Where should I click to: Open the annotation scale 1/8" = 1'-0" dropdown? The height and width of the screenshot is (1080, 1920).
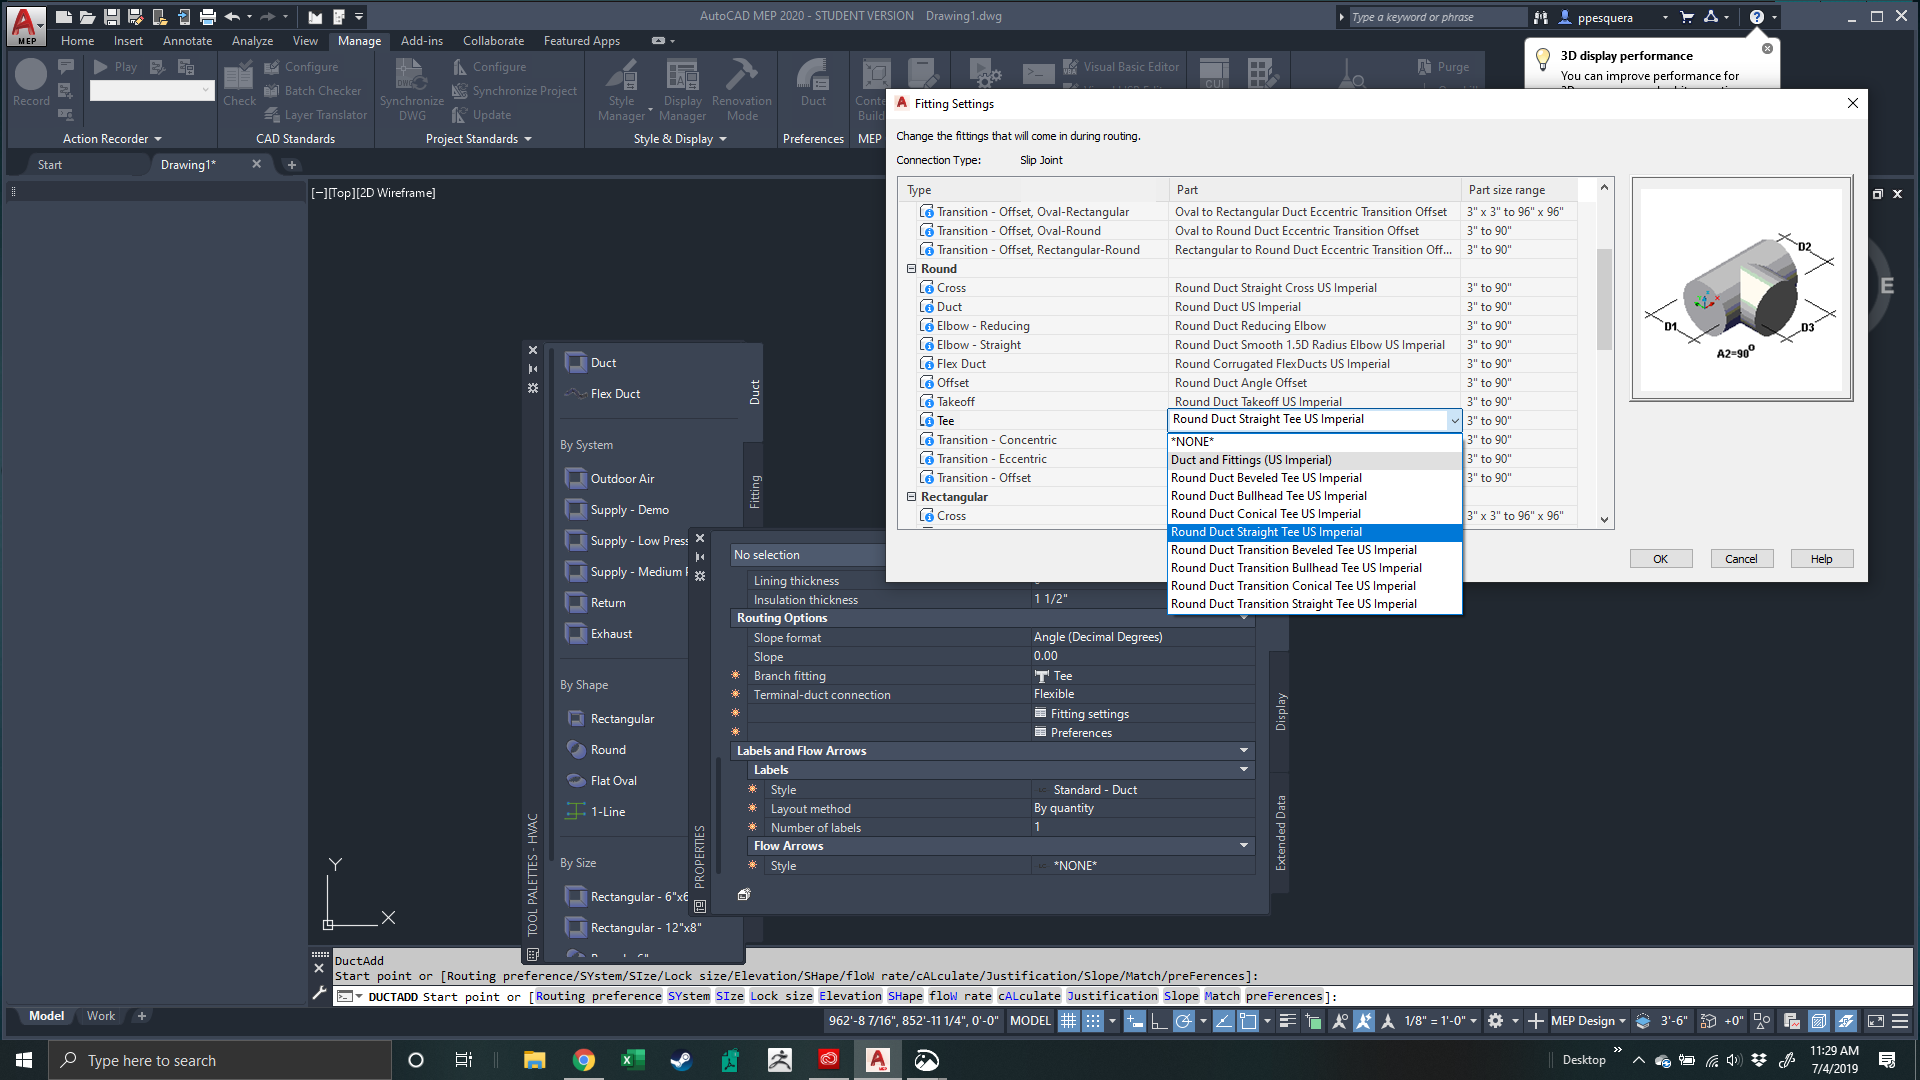coord(1440,1021)
